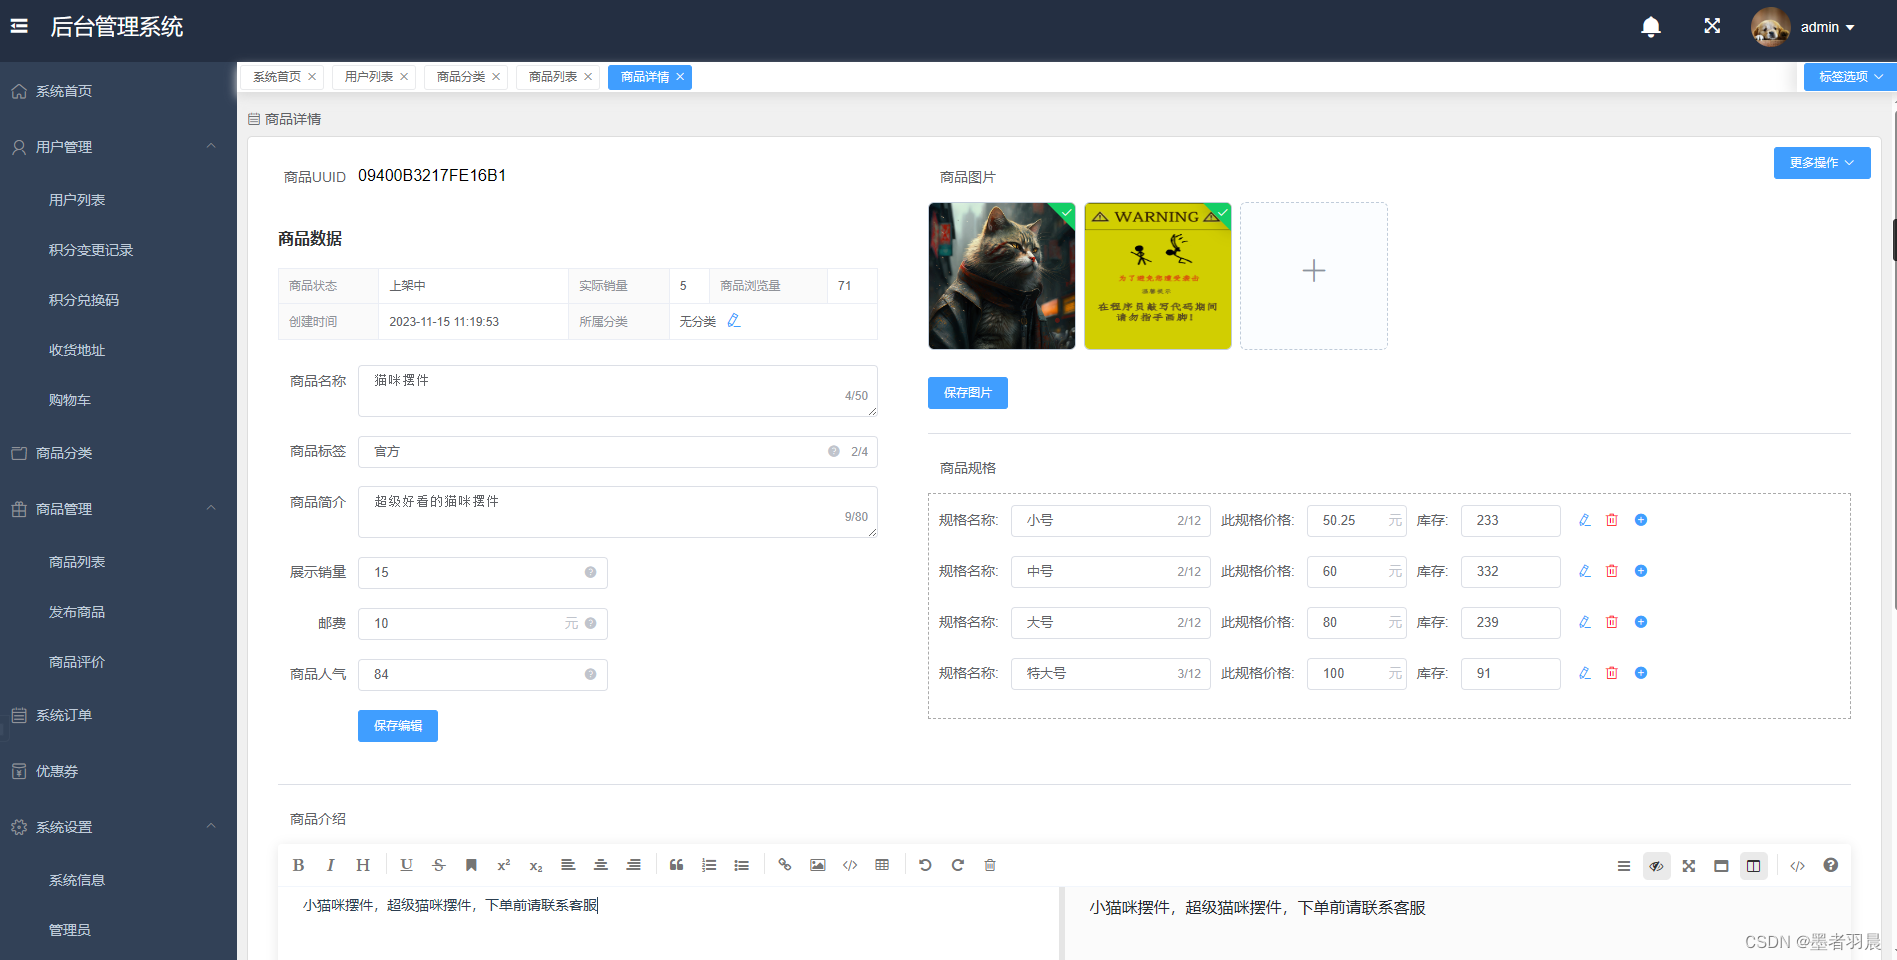Open editor markdown help
Viewport: 1897px width, 960px height.
pos(1830,865)
